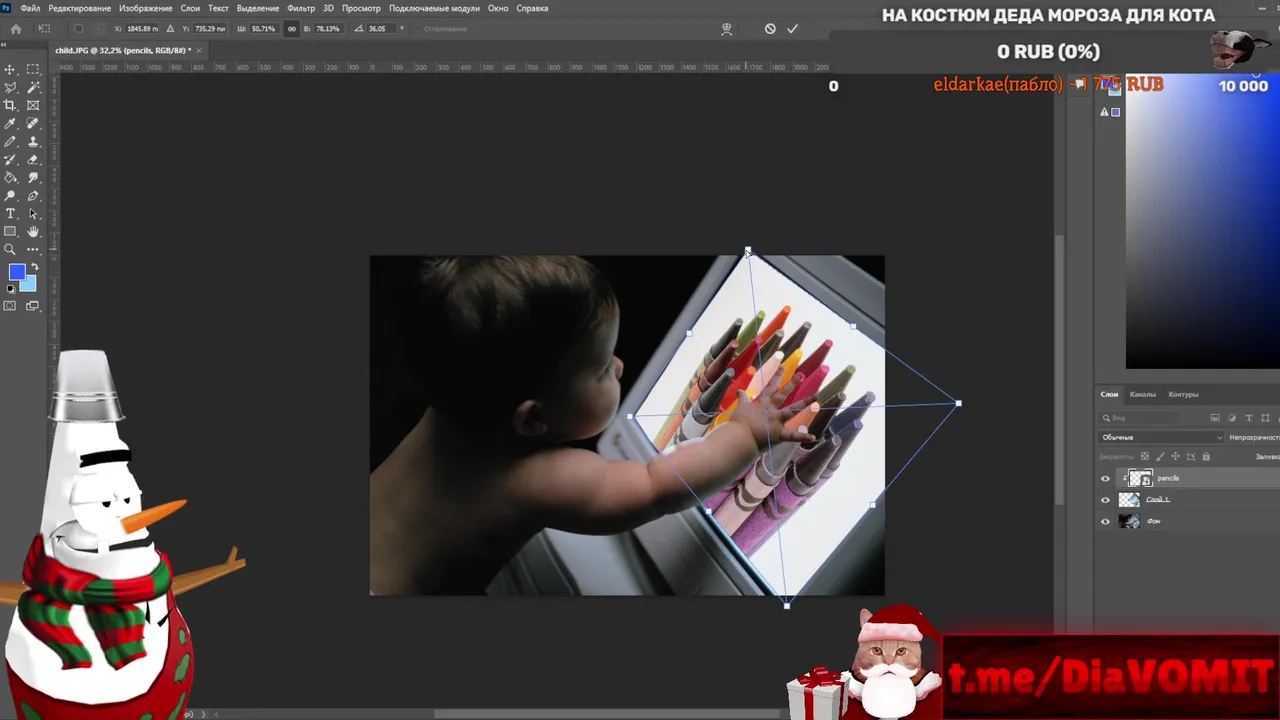The image size is (1280, 720).
Task: Lock layer position icon
Action: [1174, 457]
